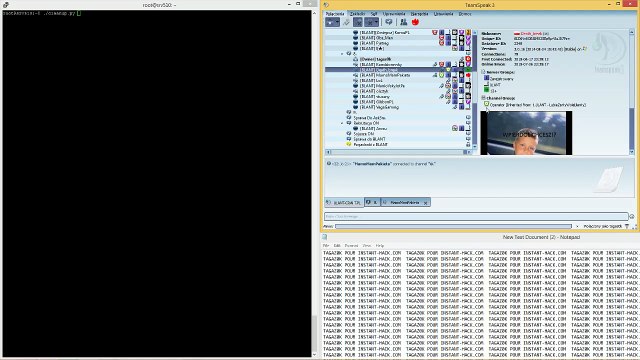Collapse the Server Groups section
Screen dimensions: 640x360
point(483,72)
